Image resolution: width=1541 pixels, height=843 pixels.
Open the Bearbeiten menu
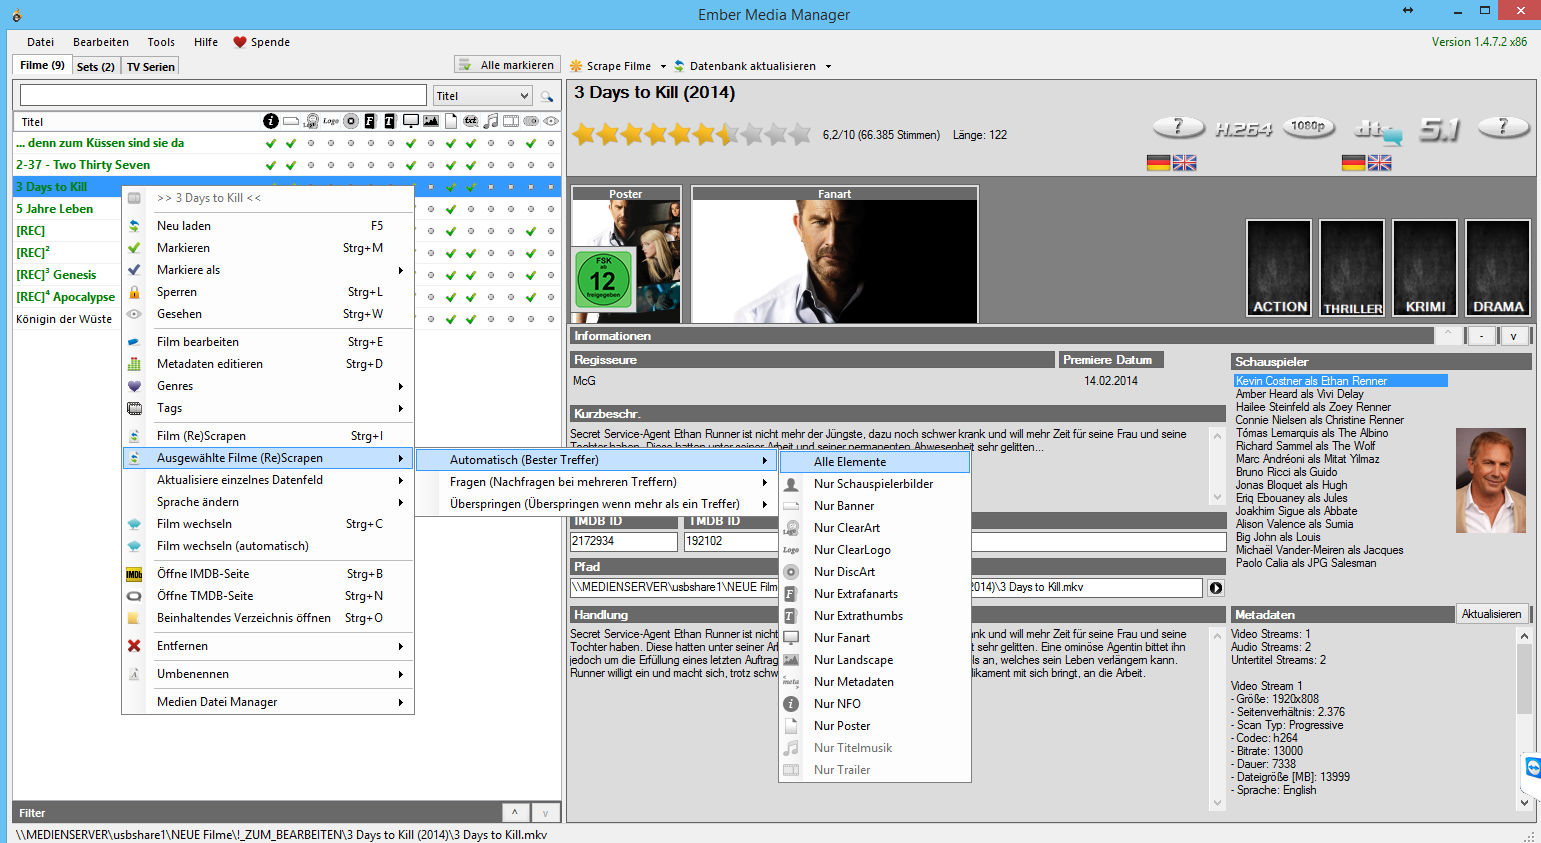(101, 42)
